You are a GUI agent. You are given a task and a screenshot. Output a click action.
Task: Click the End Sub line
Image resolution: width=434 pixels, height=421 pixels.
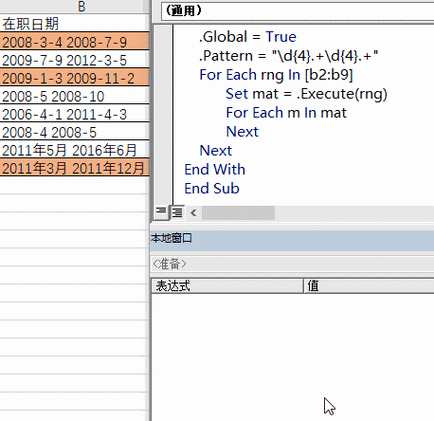click(212, 189)
